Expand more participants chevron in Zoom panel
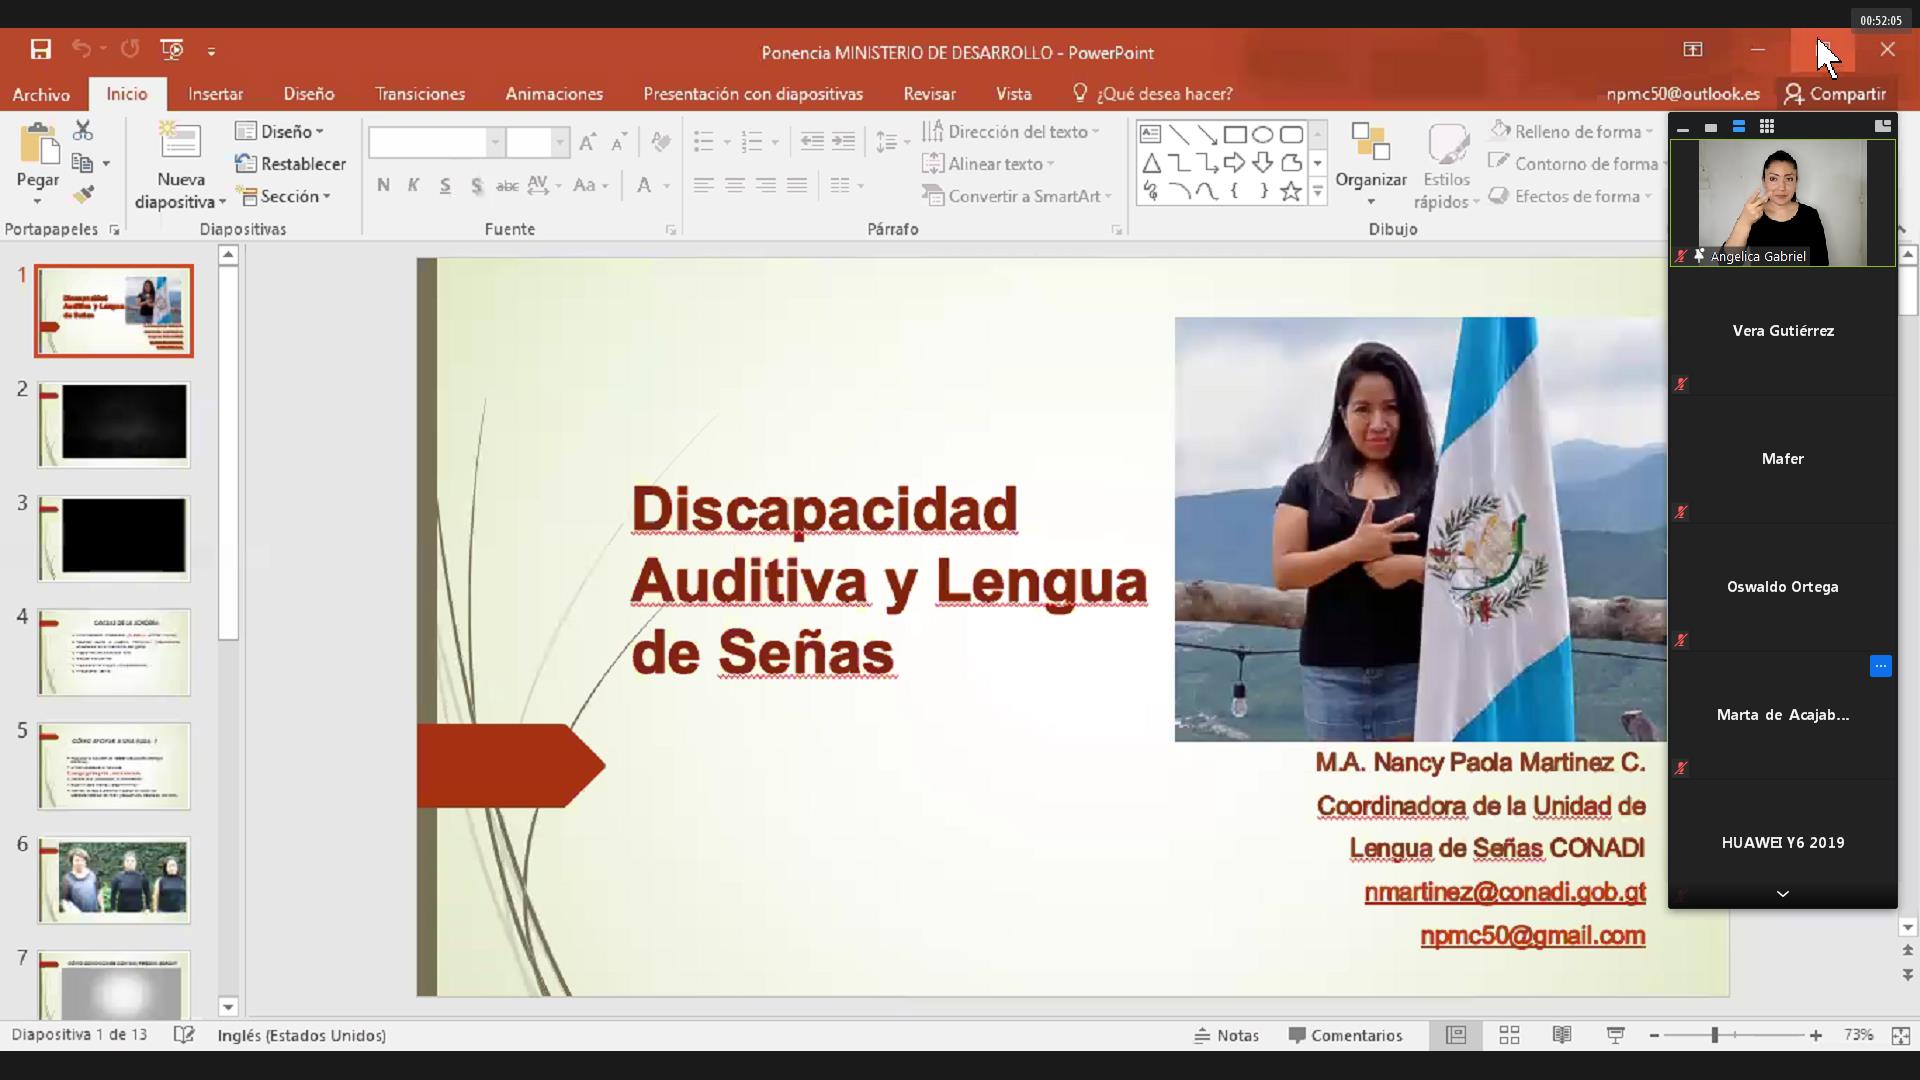1920x1080 pixels. point(1782,894)
